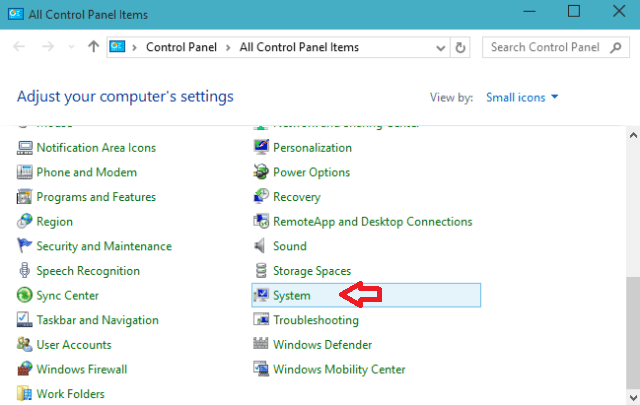Open Security and Maintenance
This screenshot has height=405, width=640.
coord(104,246)
